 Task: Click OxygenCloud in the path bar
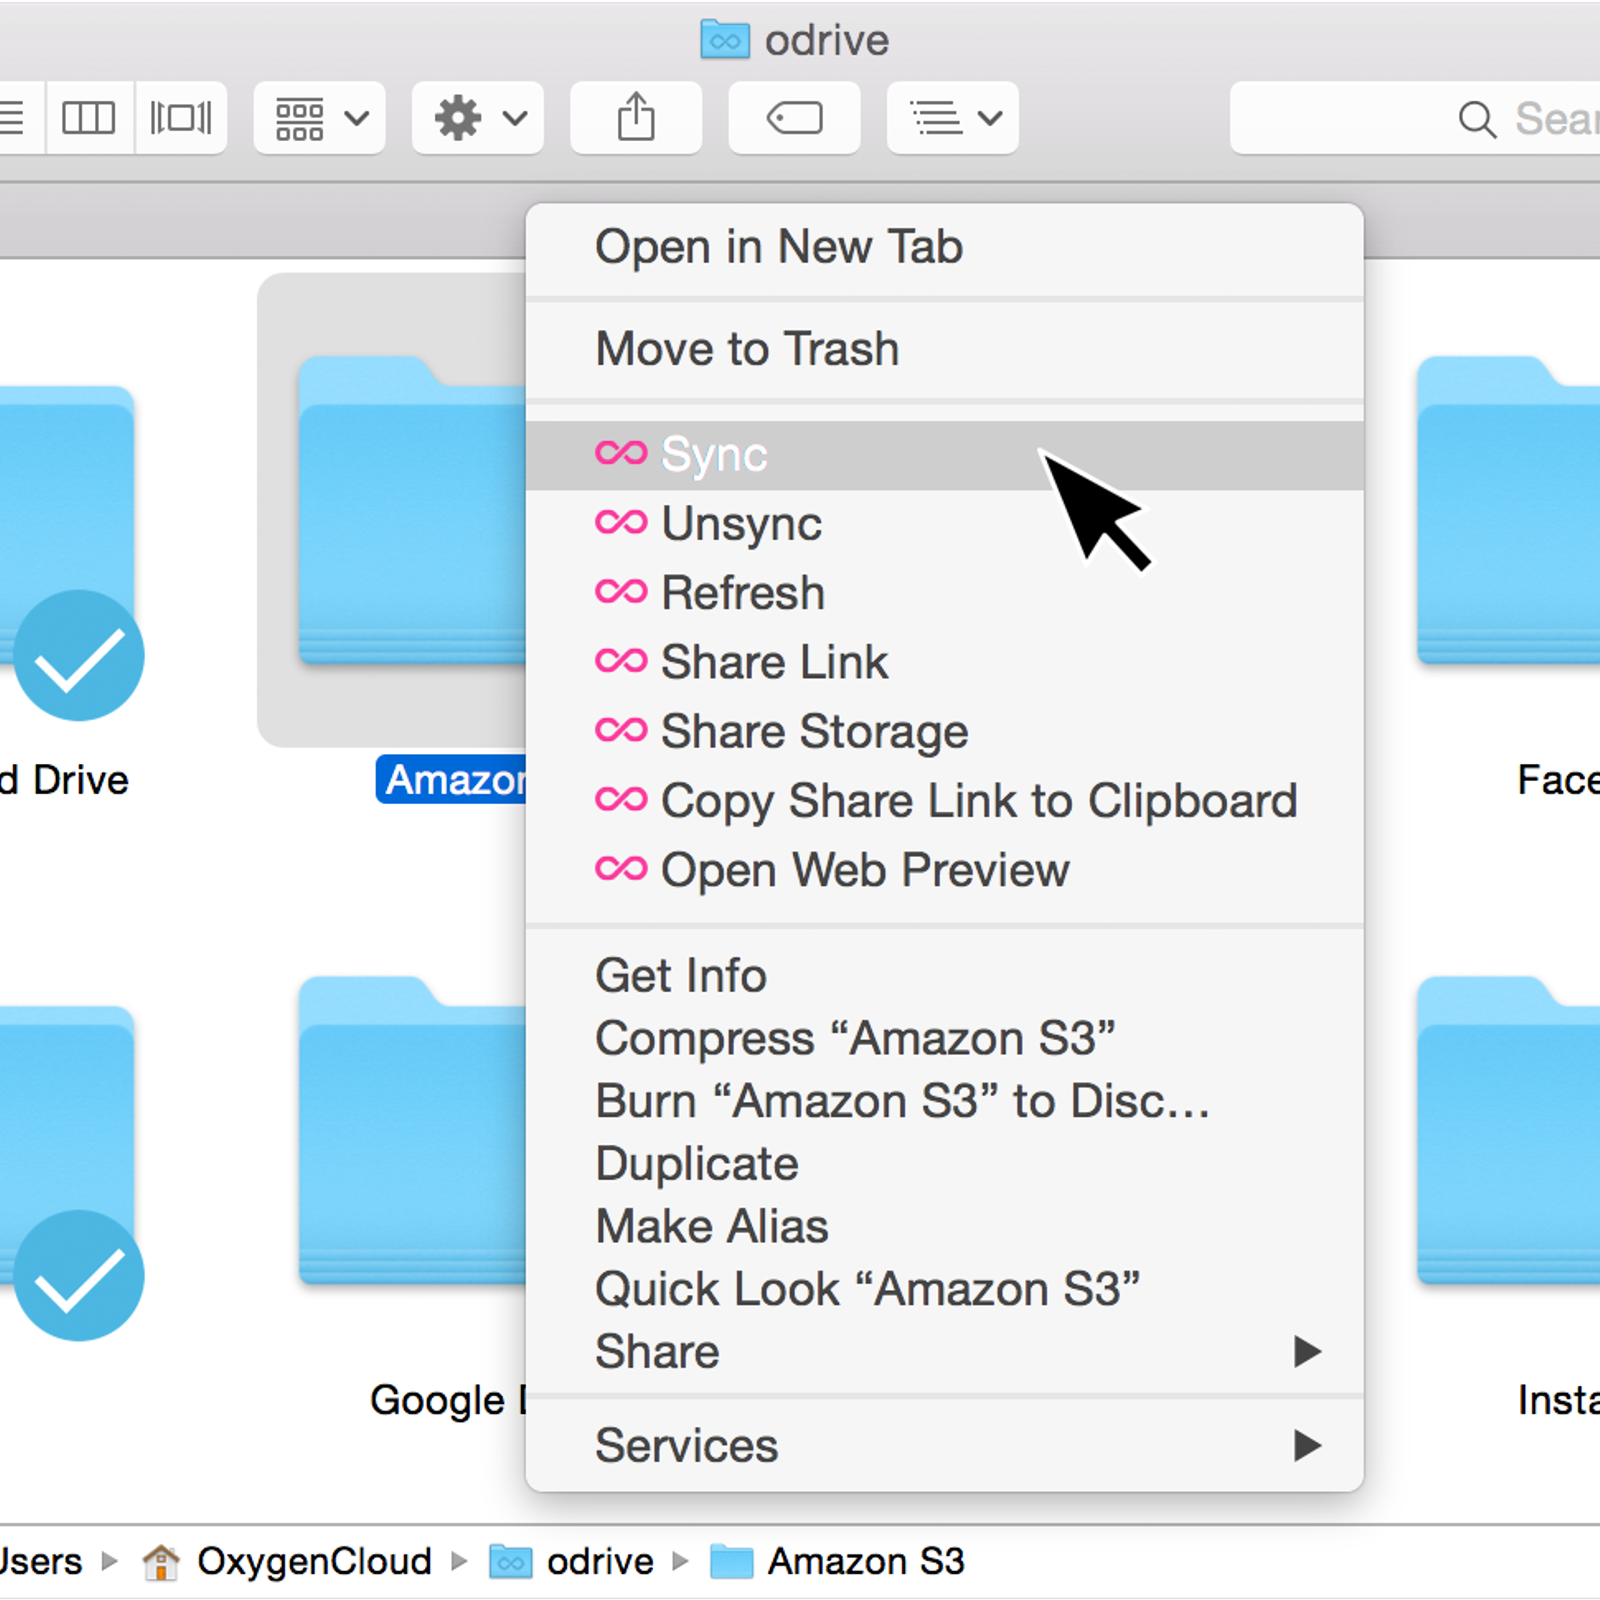[x=314, y=1562]
